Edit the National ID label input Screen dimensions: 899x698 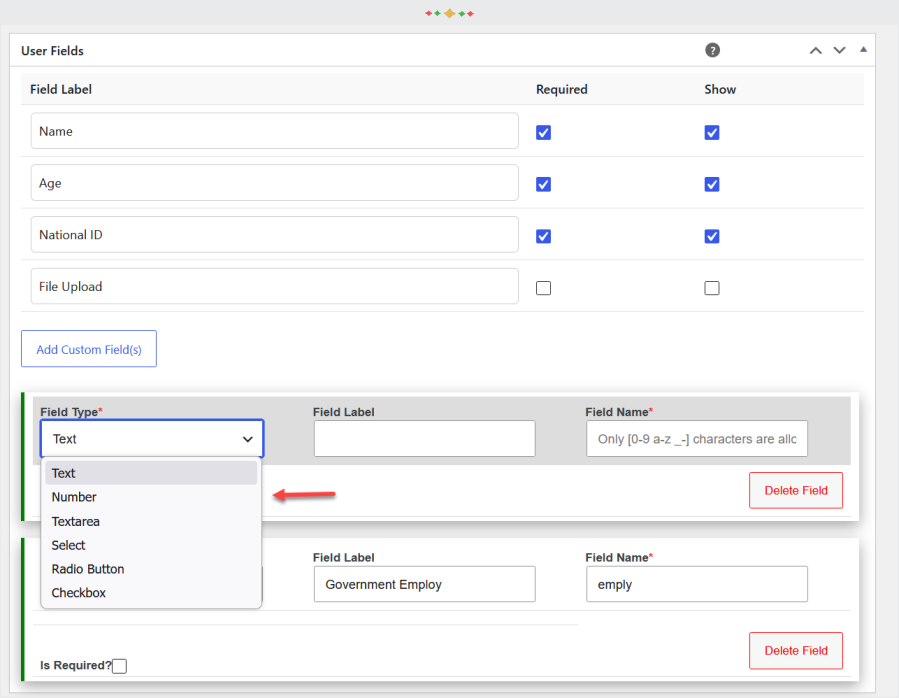coord(275,234)
